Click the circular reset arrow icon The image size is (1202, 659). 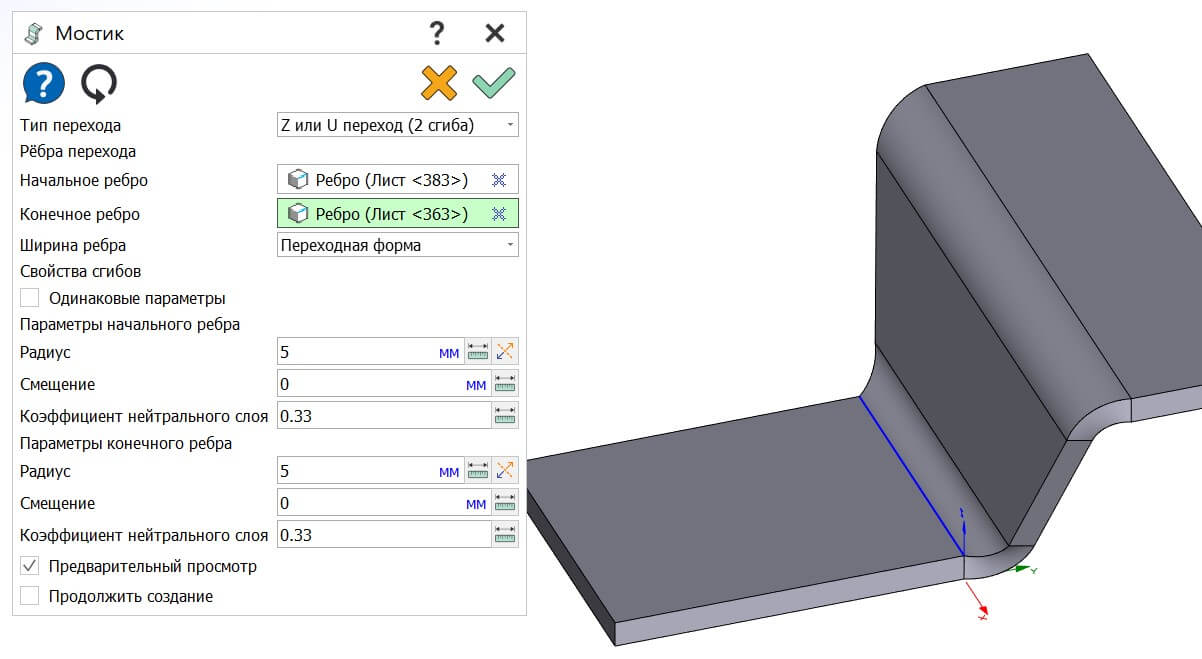[99, 84]
